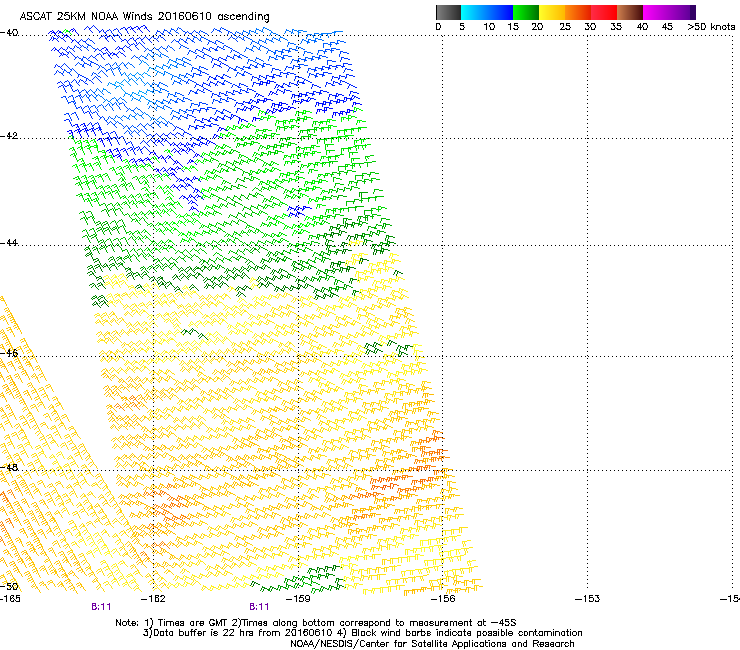740x650 pixels.
Task: Click the ASCAT 25KM NOAA Winds title
Action: coord(144,16)
